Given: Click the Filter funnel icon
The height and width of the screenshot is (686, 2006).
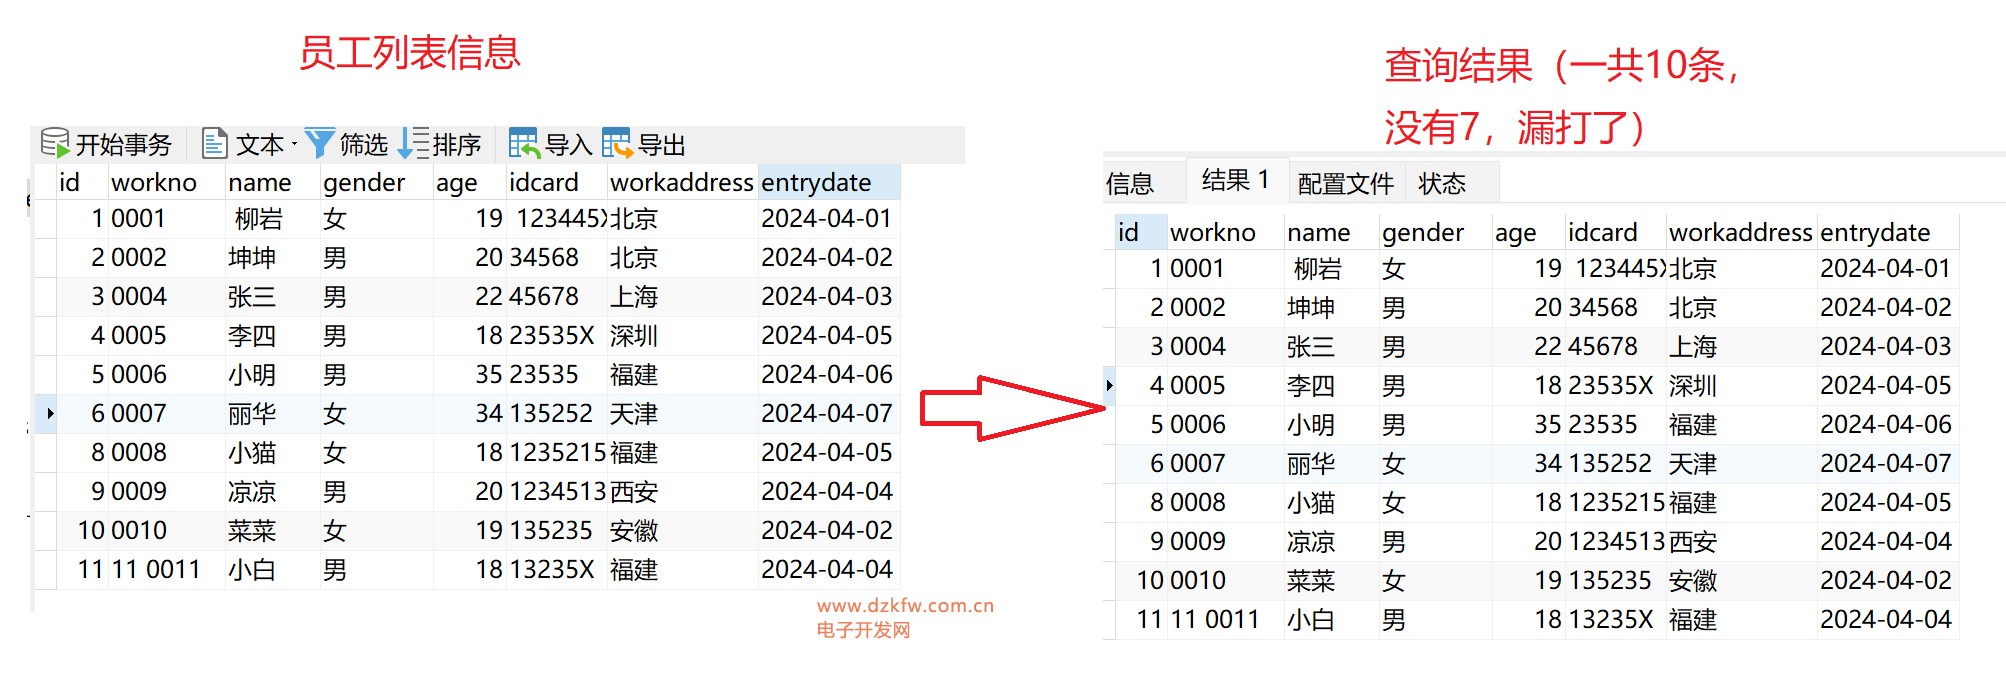Looking at the screenshot, I should 319,144.
